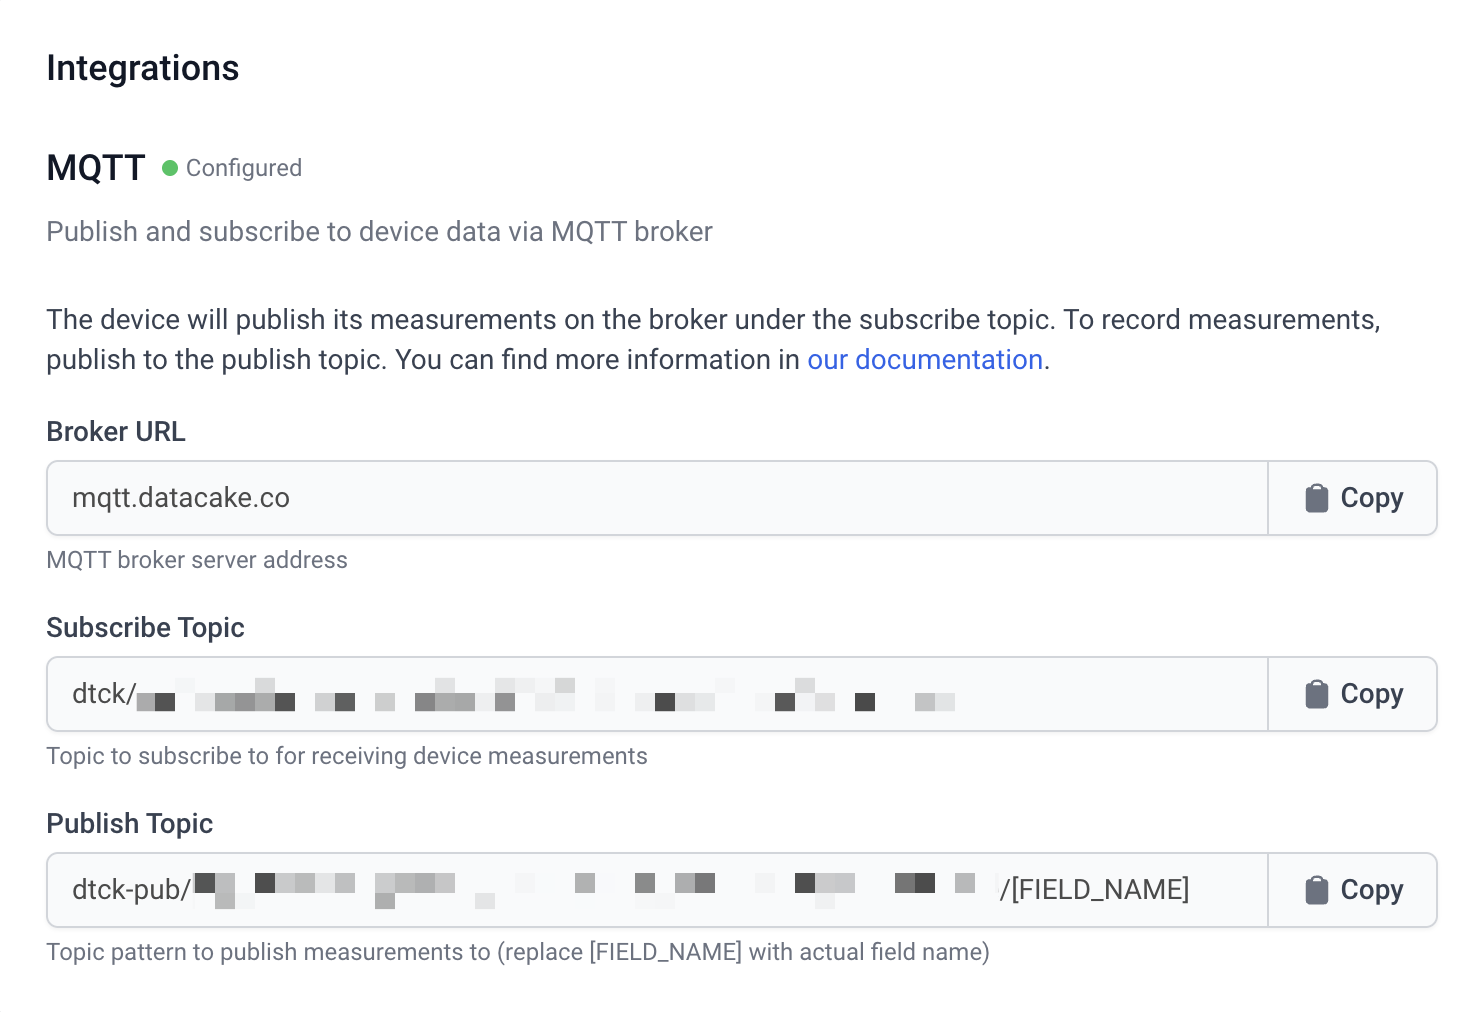1482x1012 pixels.
Task: Click the "Publish and subscribe to device data" subtitle
Action: [379, 232]
